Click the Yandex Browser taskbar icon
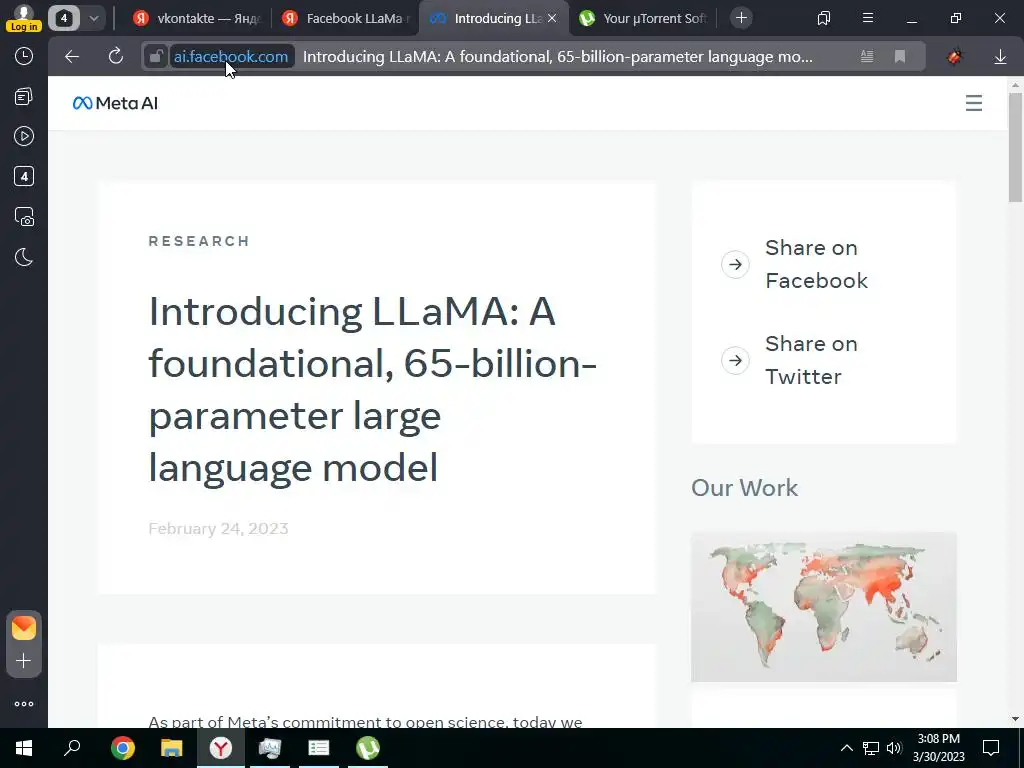Viewport: 1024px width, 768px height. [221, 748]
